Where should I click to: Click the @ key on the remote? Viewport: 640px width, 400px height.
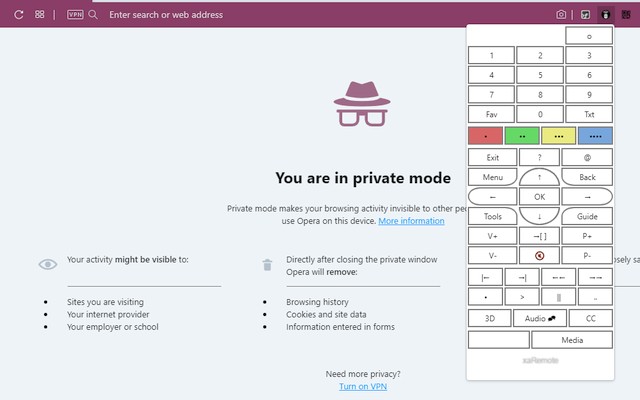[x=587, y=157]
